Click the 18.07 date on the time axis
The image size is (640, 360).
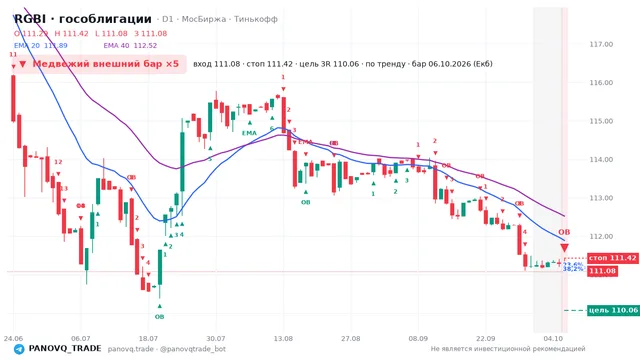[x=148, y=338]
